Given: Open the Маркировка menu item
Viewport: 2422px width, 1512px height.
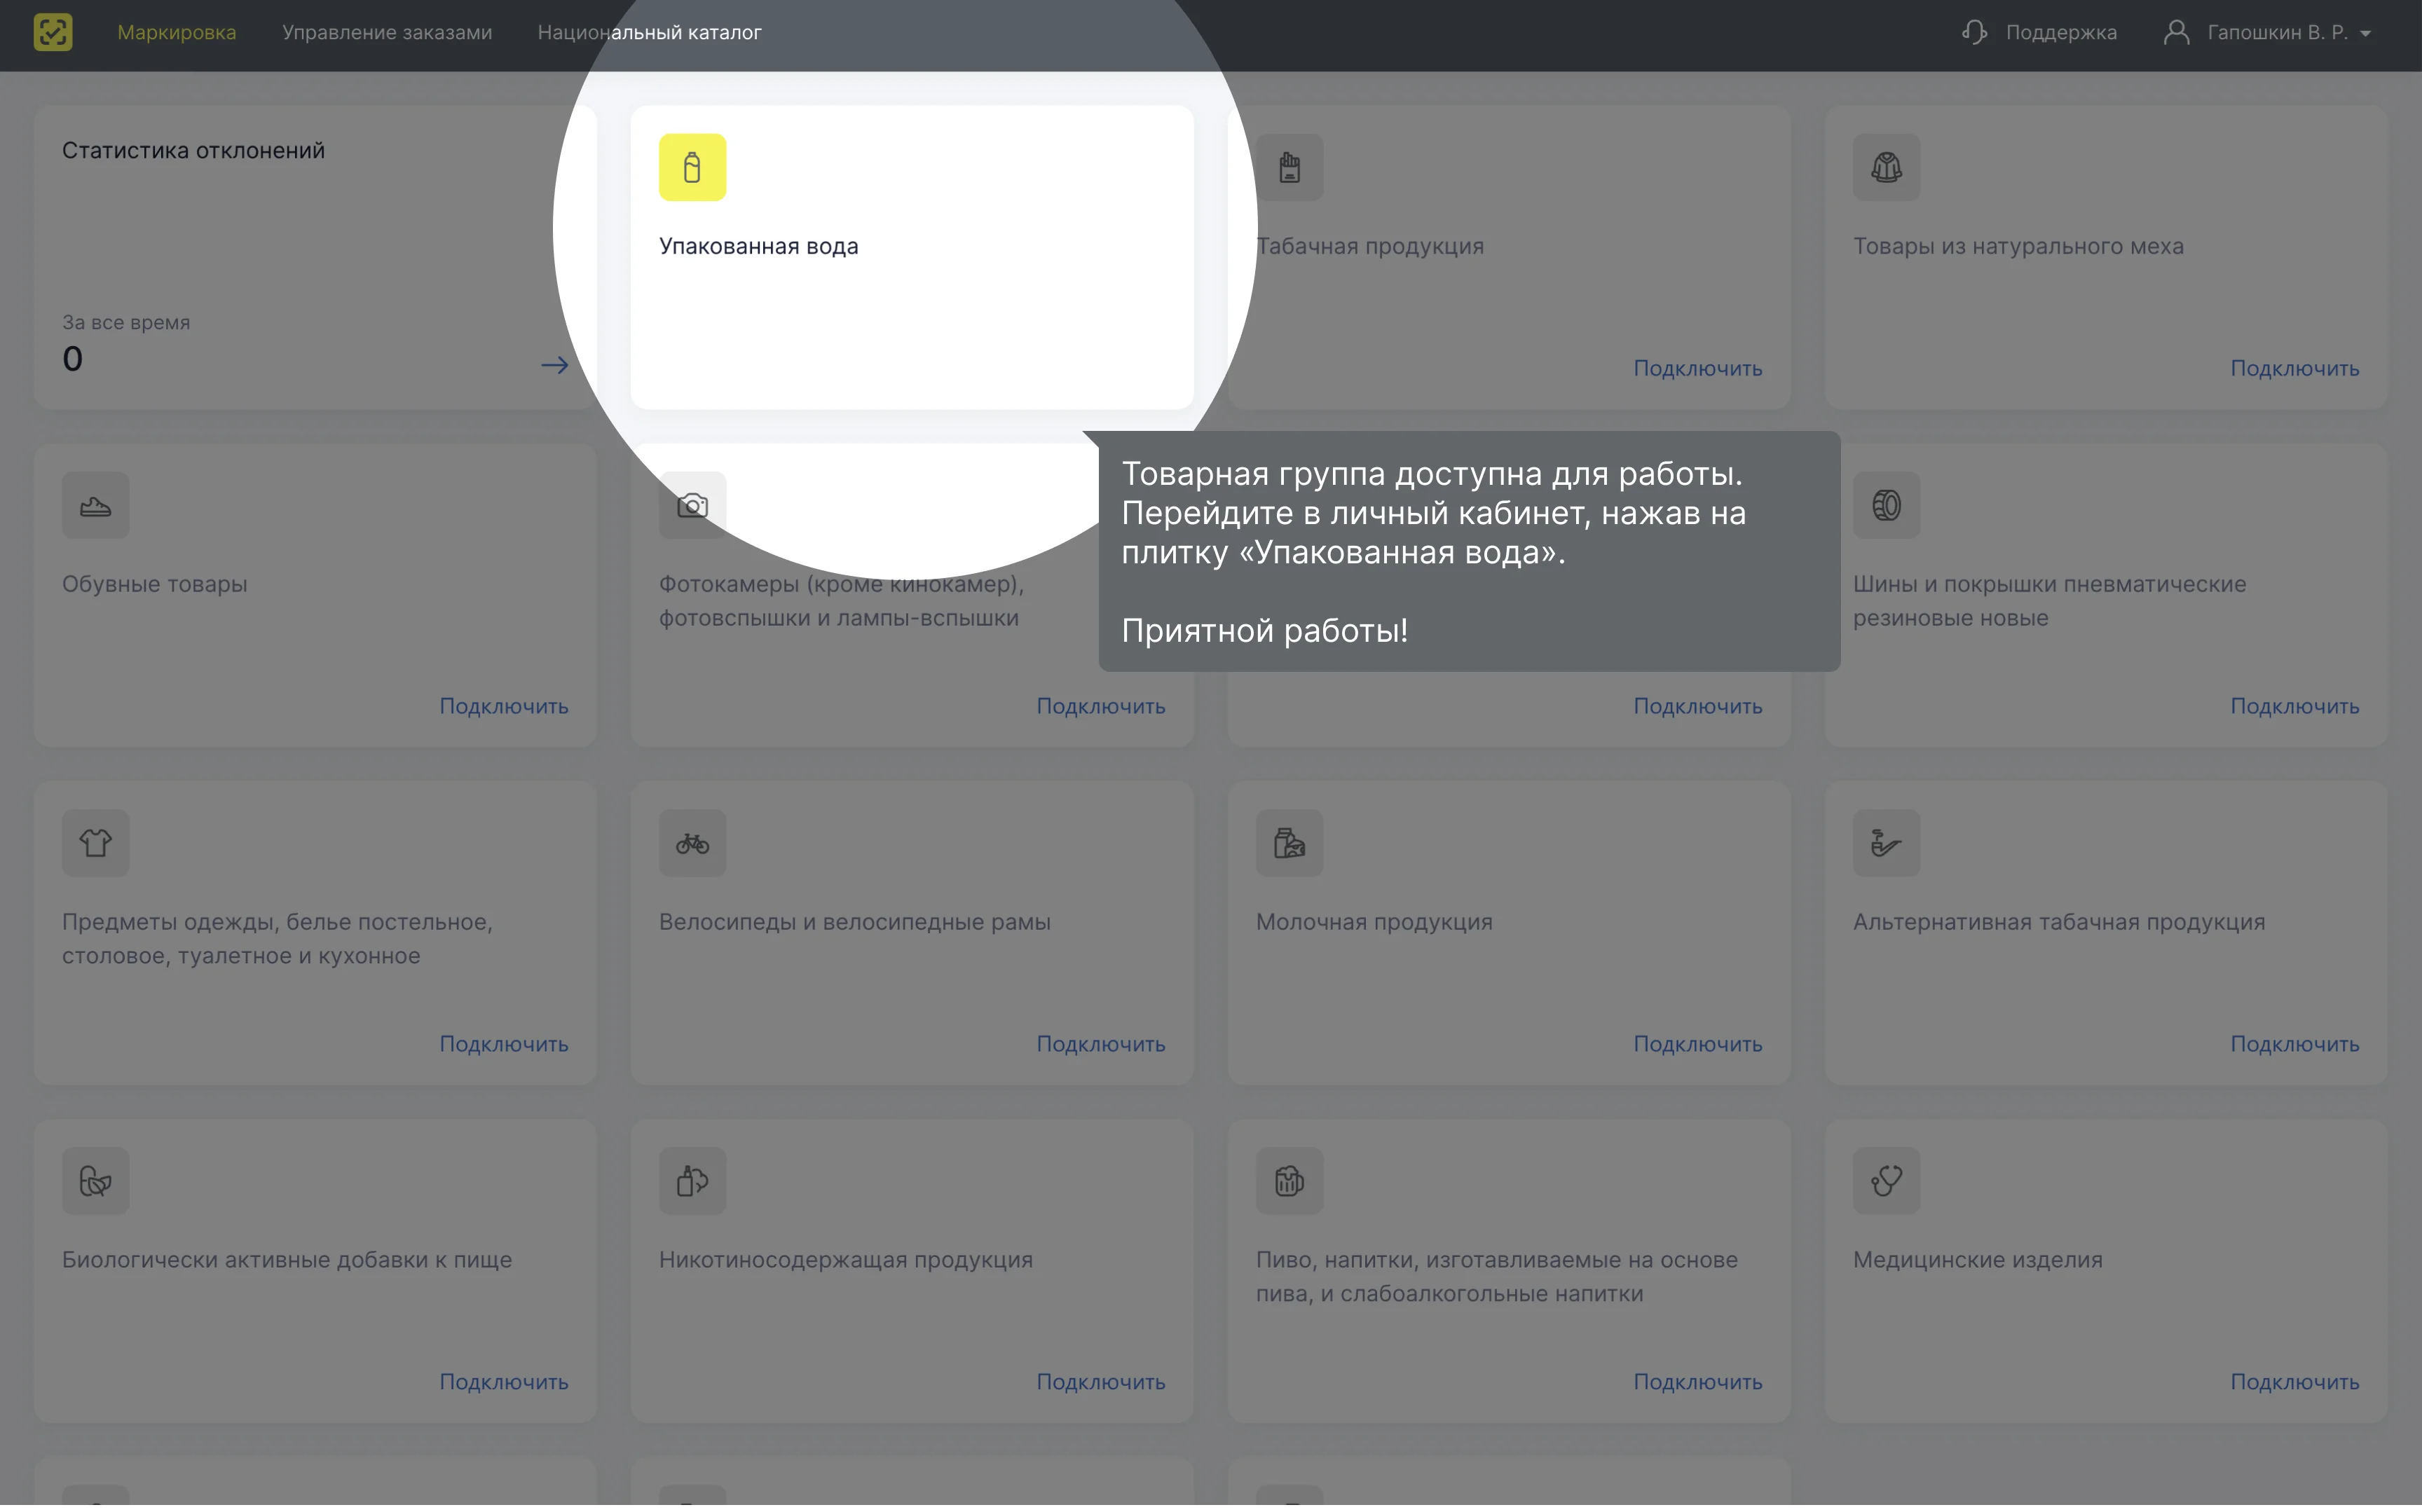Looking at the screenshot, I should [177, 32].
